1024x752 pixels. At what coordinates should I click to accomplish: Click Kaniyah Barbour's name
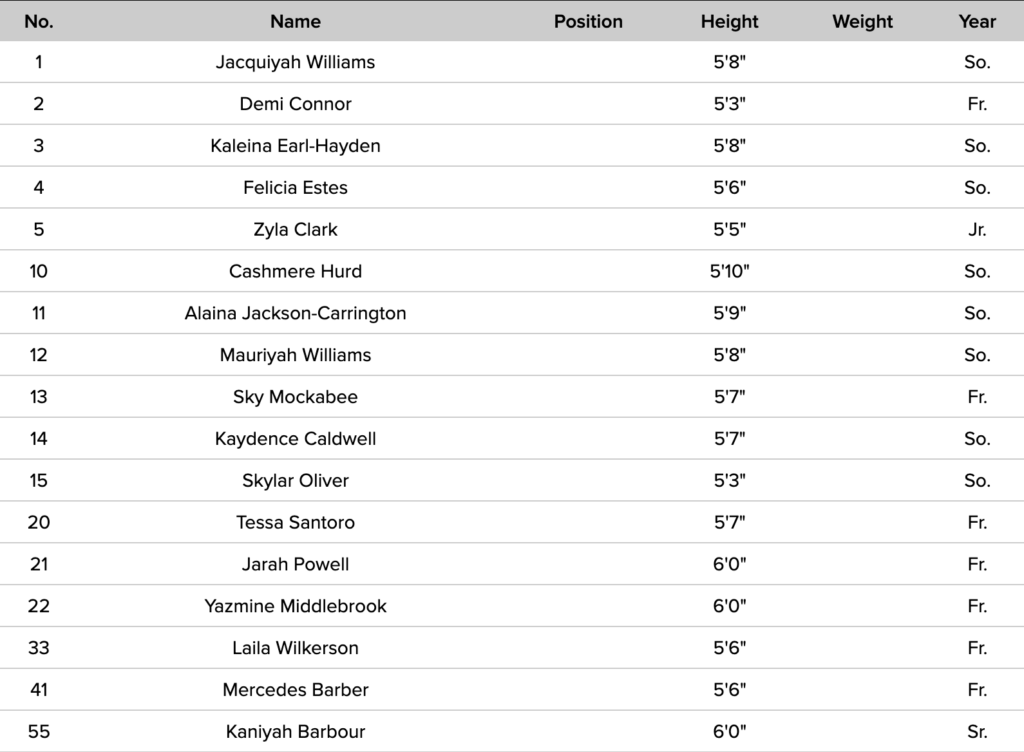point(295,733)
